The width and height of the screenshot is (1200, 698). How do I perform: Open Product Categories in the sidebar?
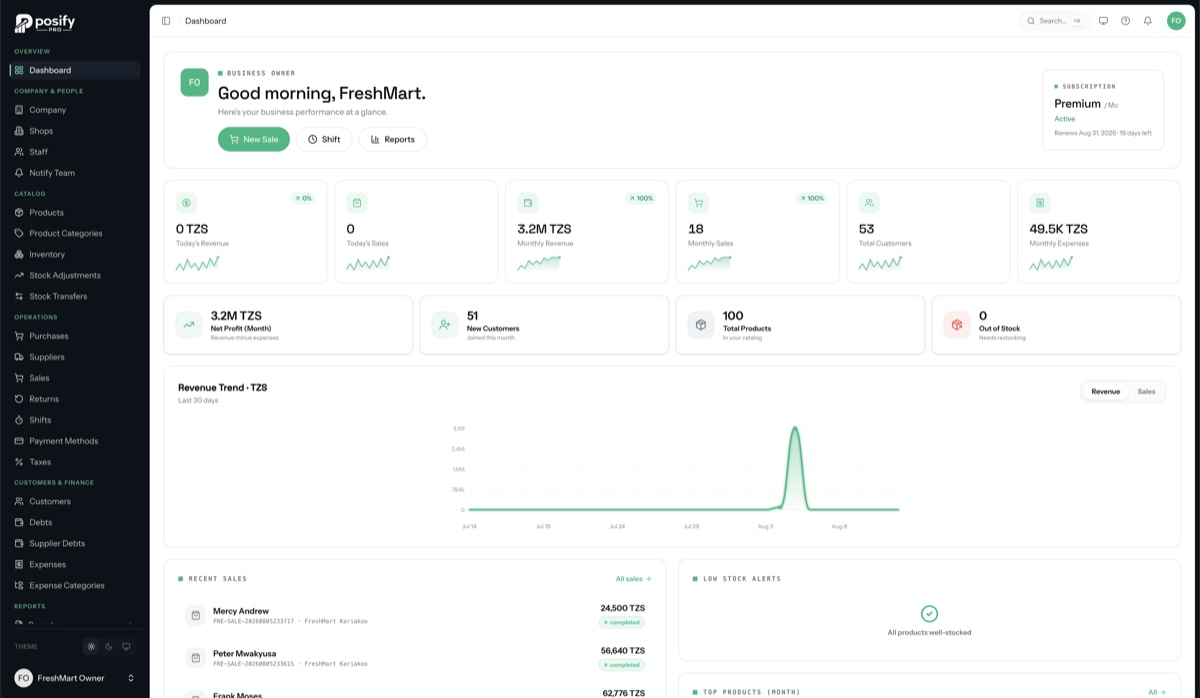[75, 233]
